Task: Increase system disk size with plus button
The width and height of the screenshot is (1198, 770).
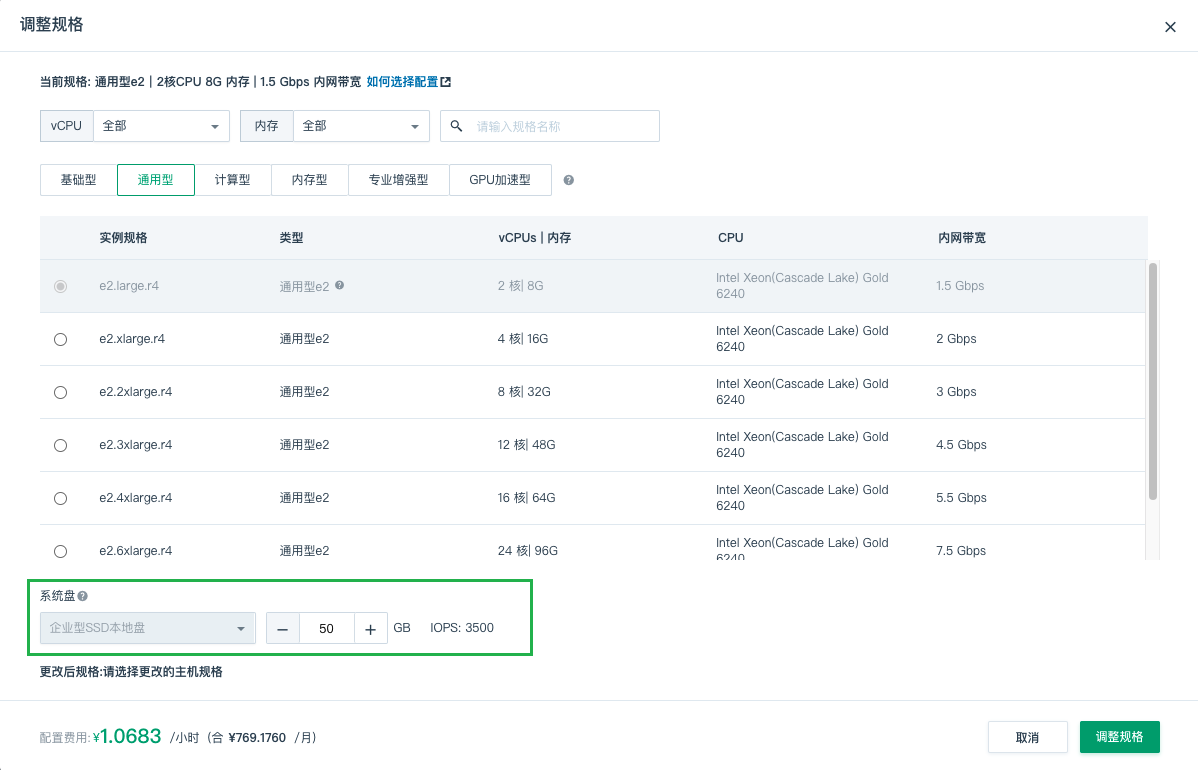Action: (371, 629)
